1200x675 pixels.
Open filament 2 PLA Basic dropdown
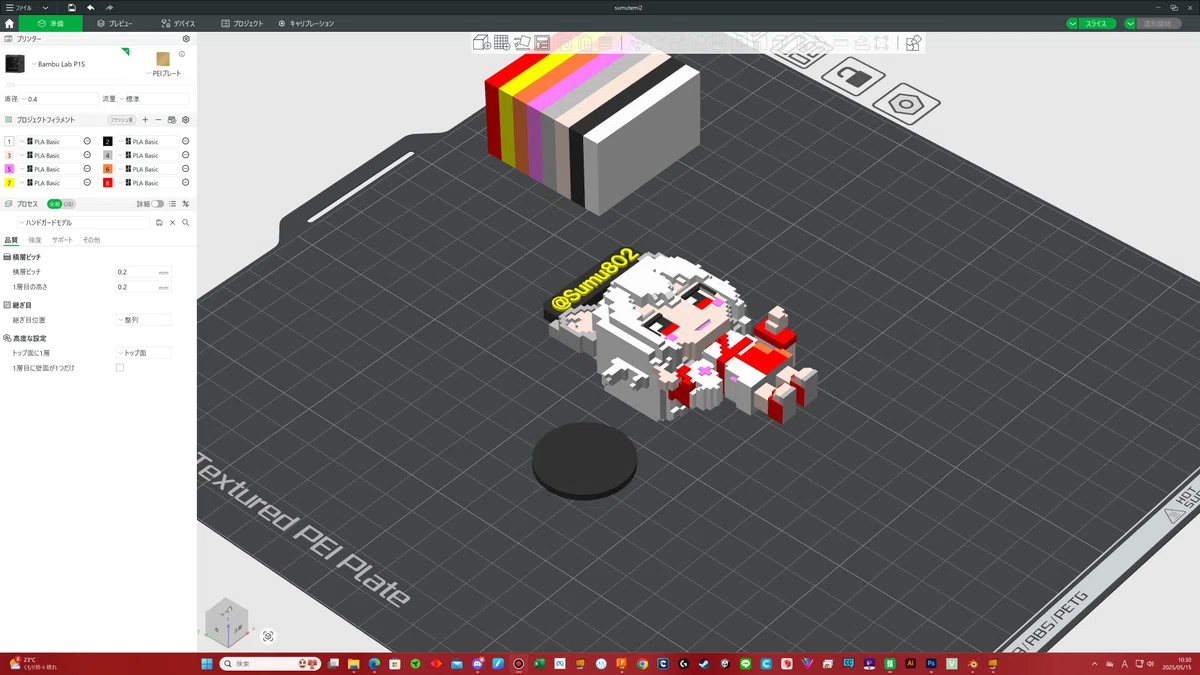147,142
